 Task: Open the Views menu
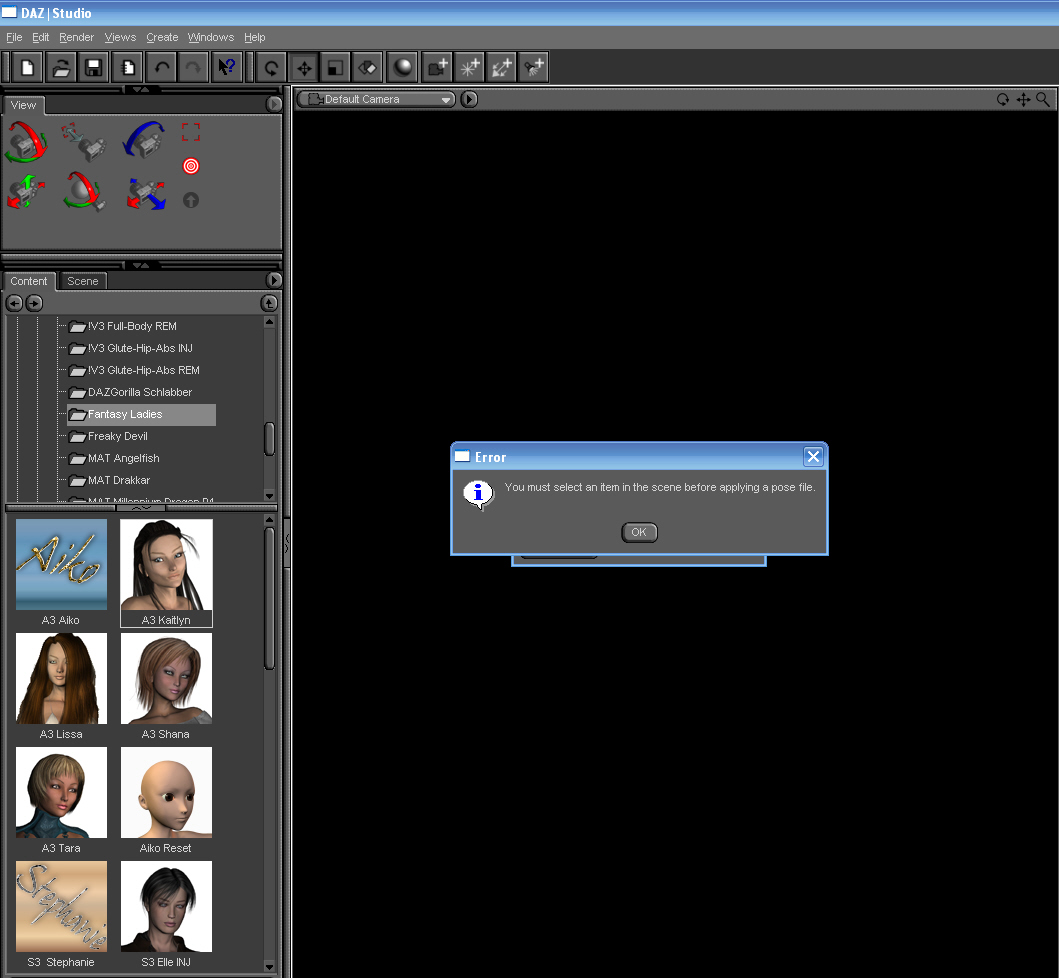tap(120, 37)
